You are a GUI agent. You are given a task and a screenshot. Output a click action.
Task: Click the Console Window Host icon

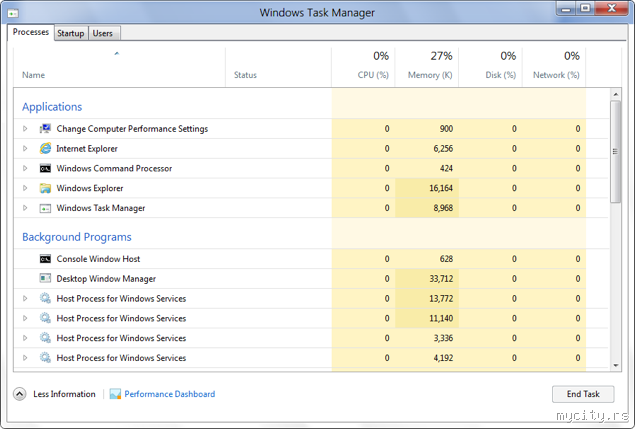coord(45,259)
